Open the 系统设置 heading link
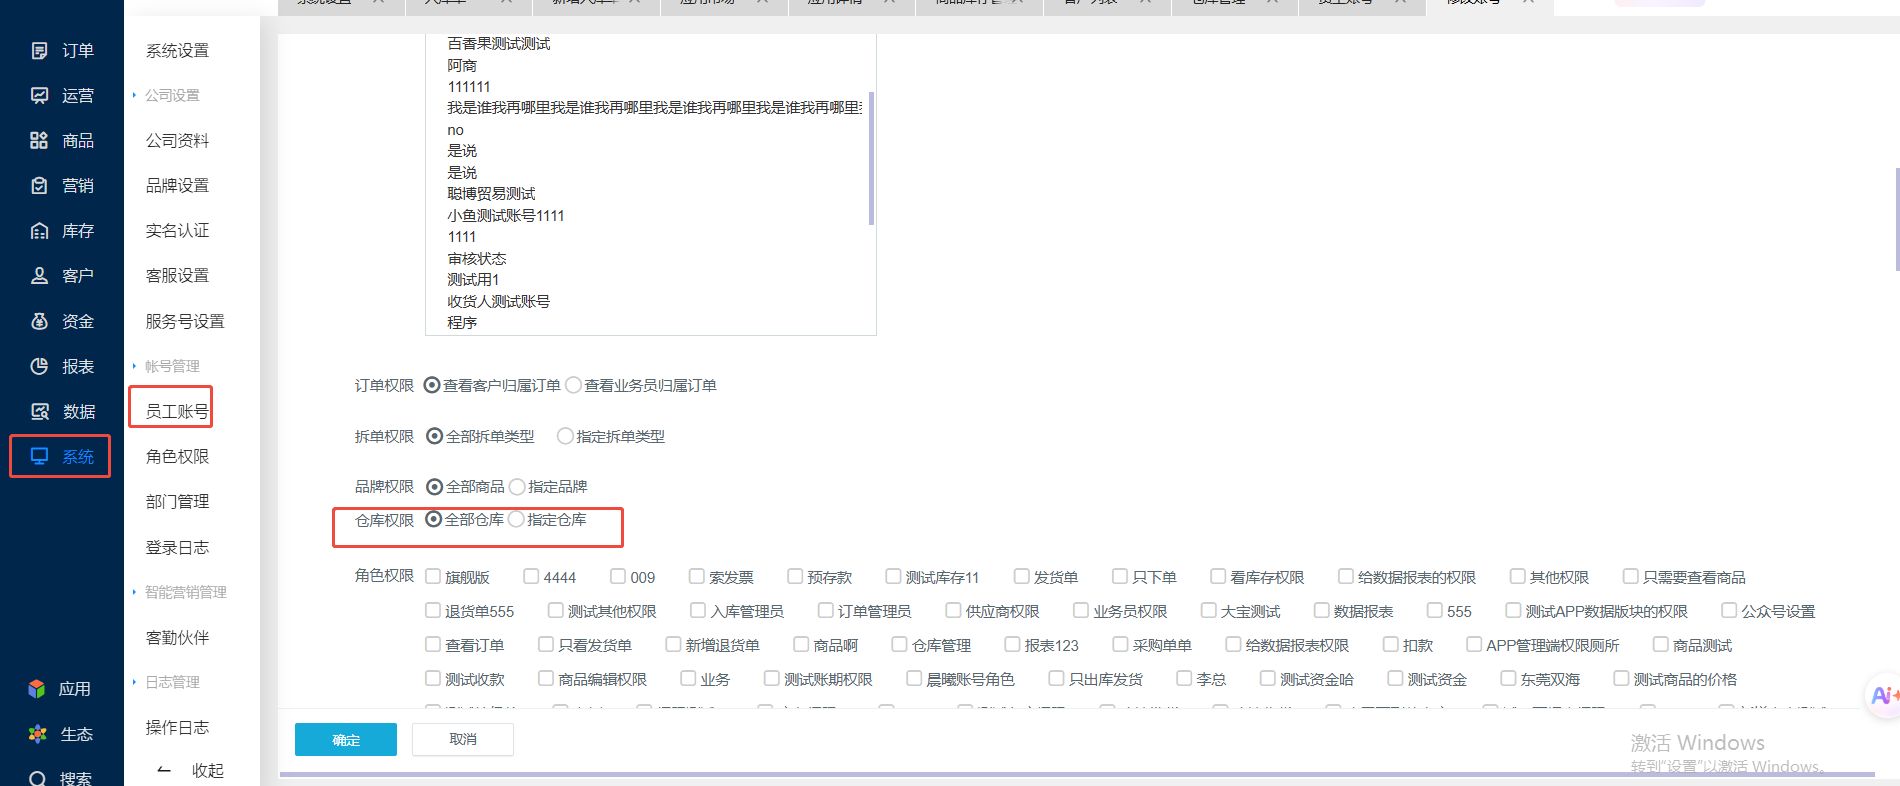The height and width of the screenshot is (786, 1900). point(177,51)
